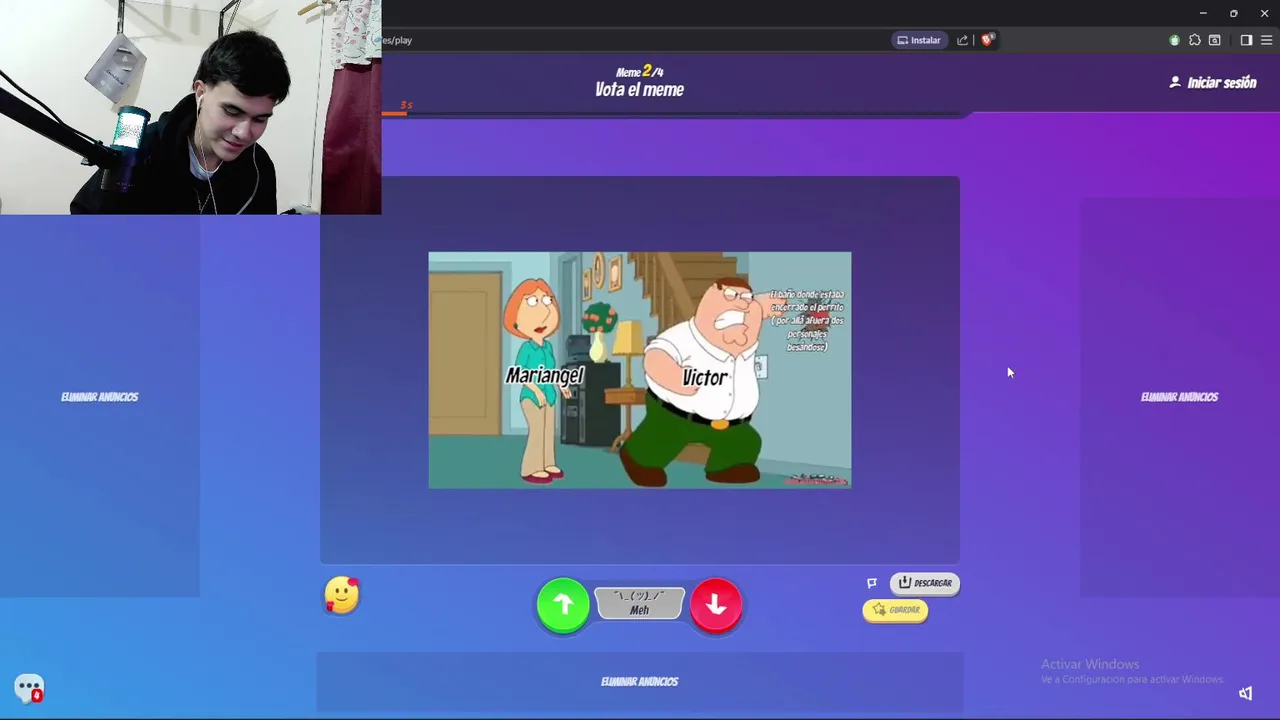1280x720 pixels.
Task: Download the meme via Descargar
Action: tap(925, 583)
